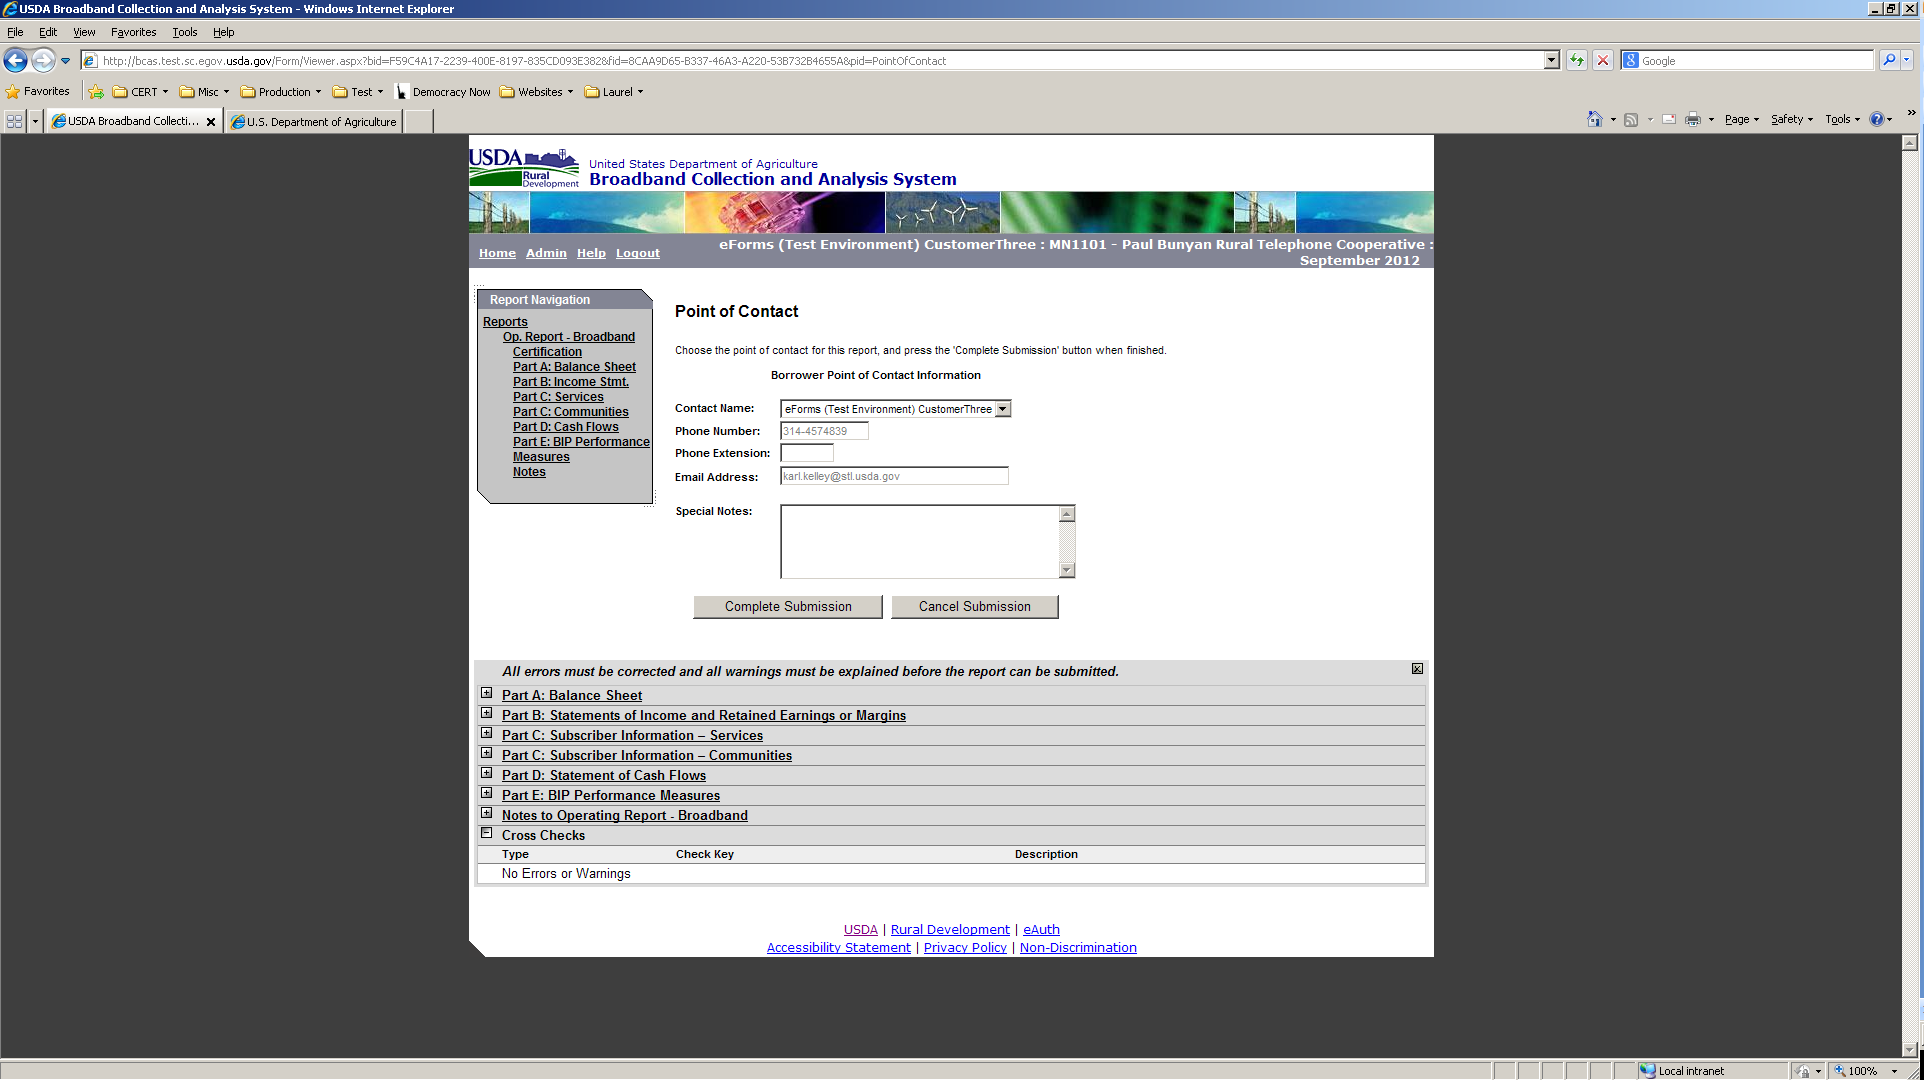The image size is (1924, 1080).
Task: Expand Part A: Balance Sheet errors
Action: pyautogui.click(x=487, y=693)
